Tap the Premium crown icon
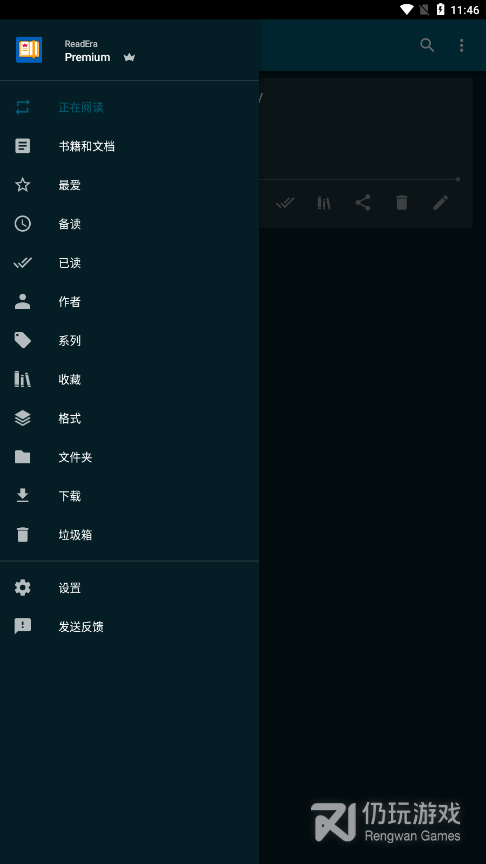This screenshot has width=486, height=864. [x=129, y=57]
